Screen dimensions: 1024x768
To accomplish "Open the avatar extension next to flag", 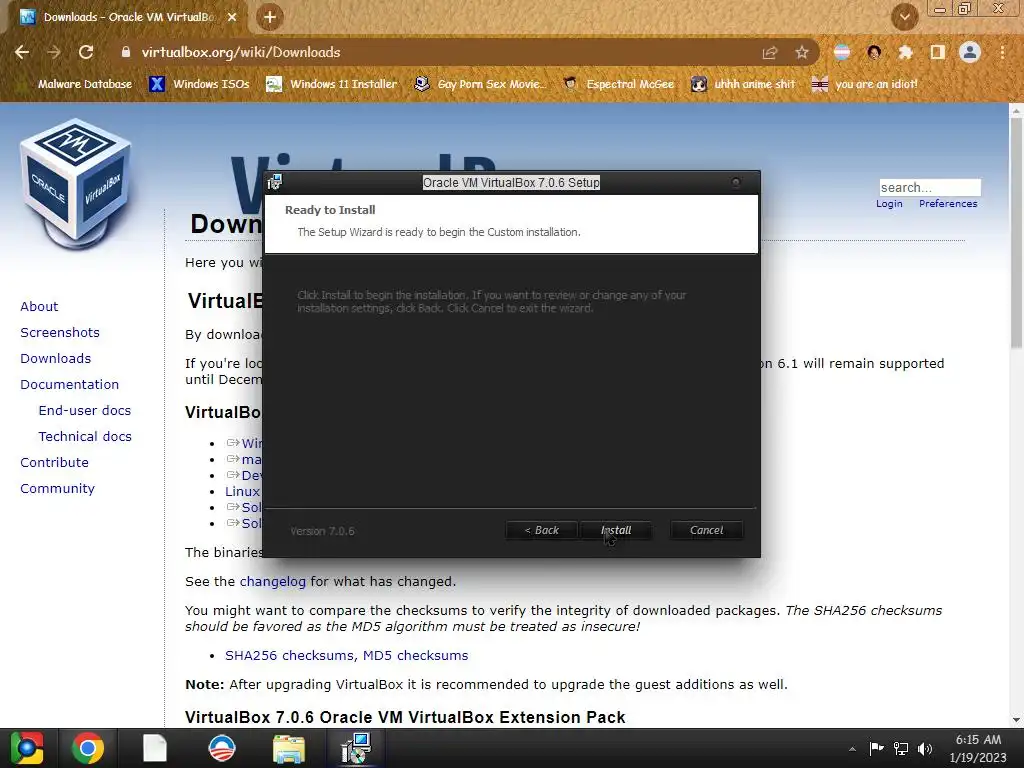I will point(874,52).
